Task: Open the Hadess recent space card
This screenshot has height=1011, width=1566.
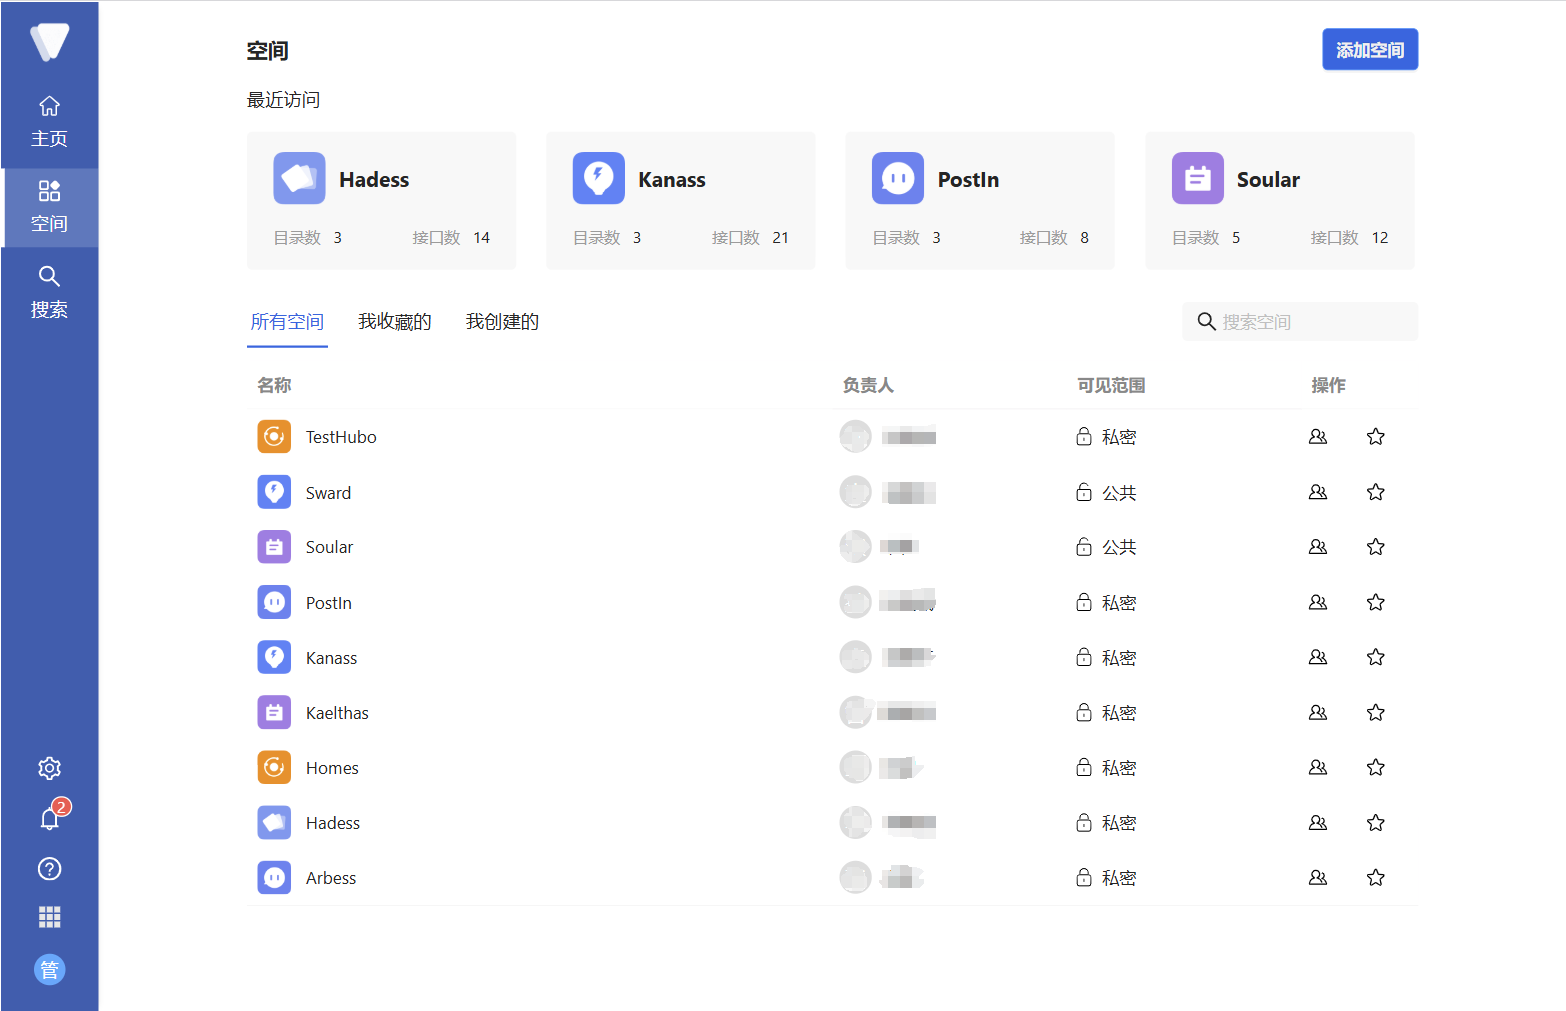Action: pyautogui.click(x=381, y=201)
